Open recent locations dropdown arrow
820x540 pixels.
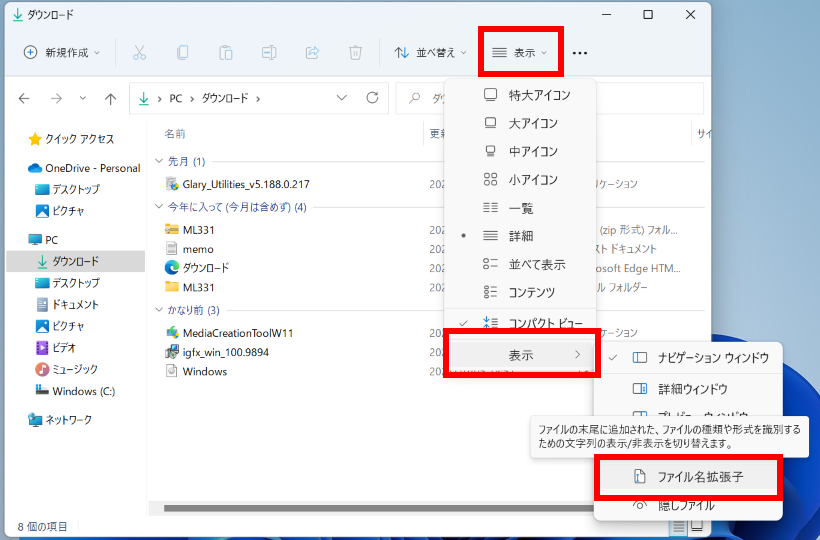click(x=83, y=98)
